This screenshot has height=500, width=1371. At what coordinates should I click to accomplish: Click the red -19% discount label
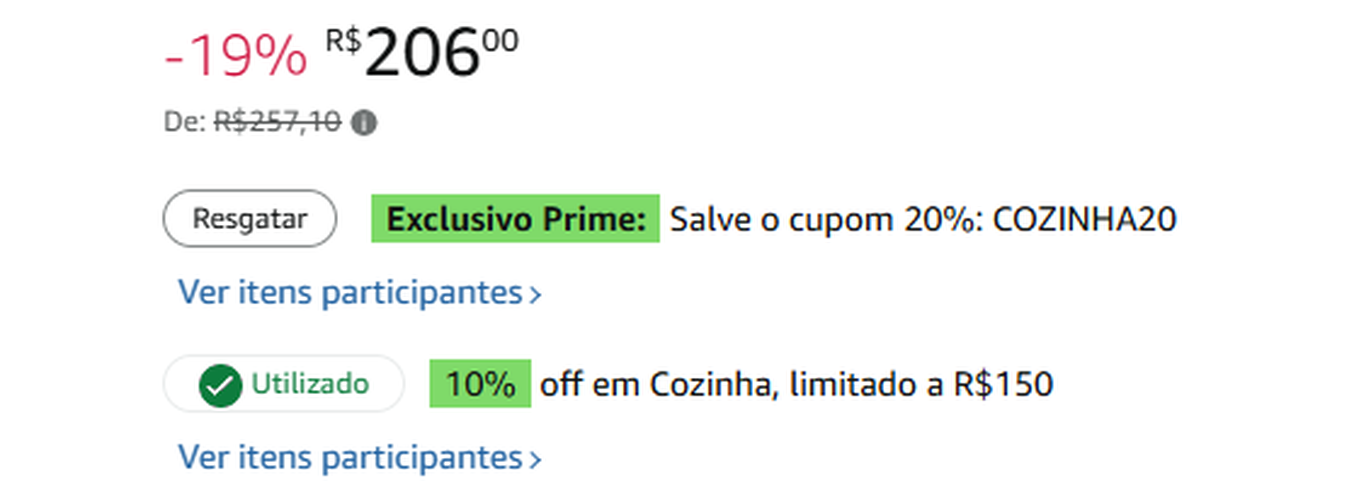(x=235, y=56)
